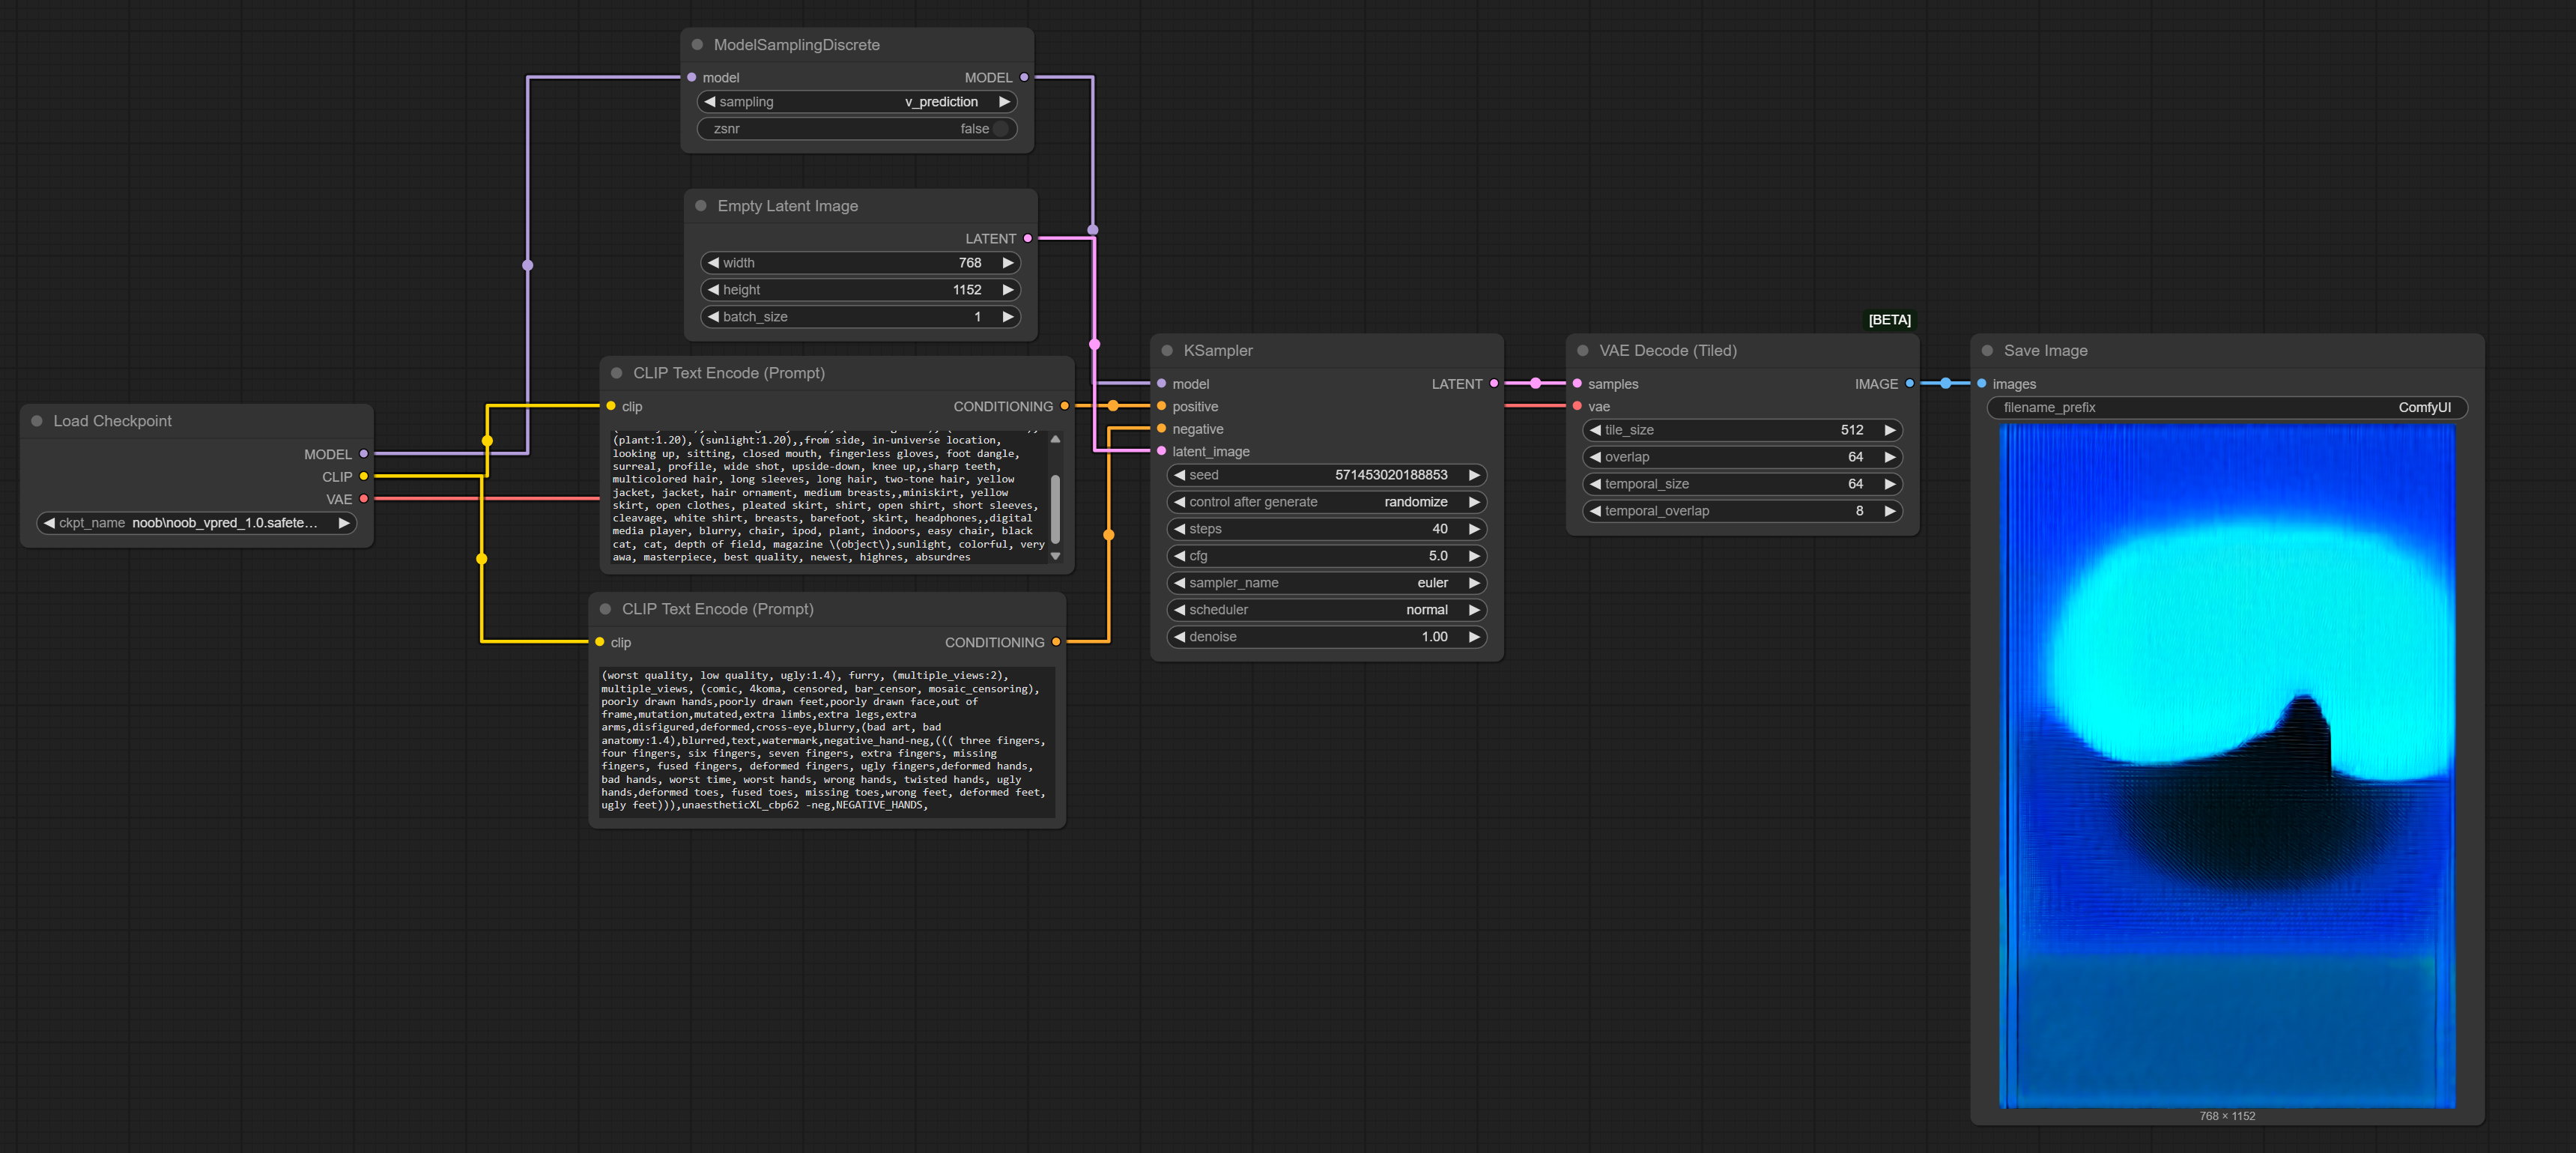This screenshot has width=2576, height=1153.
Task: Click the CLIP output port on Load Checkpoint
Action: coord(364,477)
